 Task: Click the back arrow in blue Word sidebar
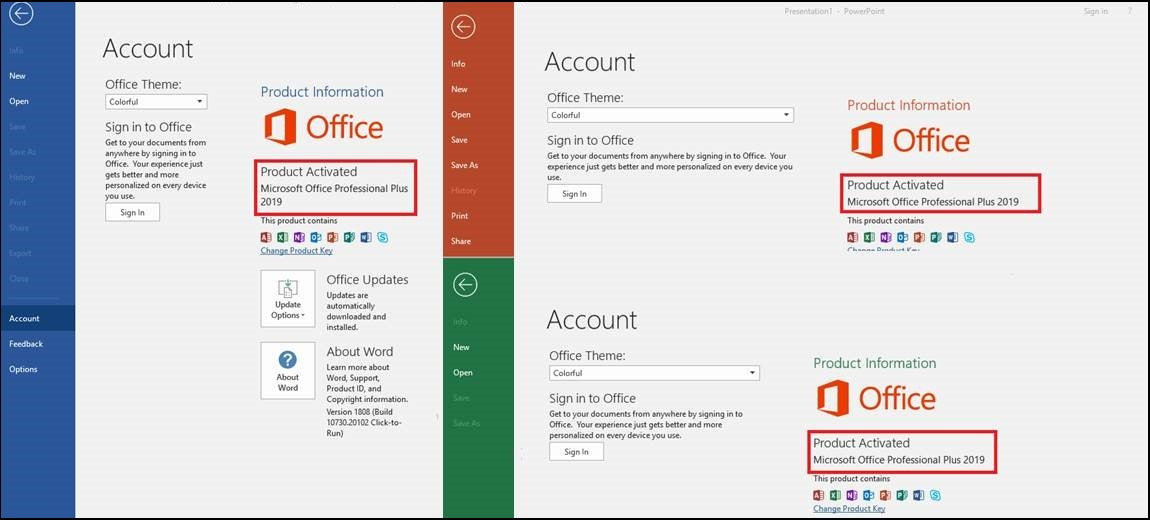pos(21,14)
